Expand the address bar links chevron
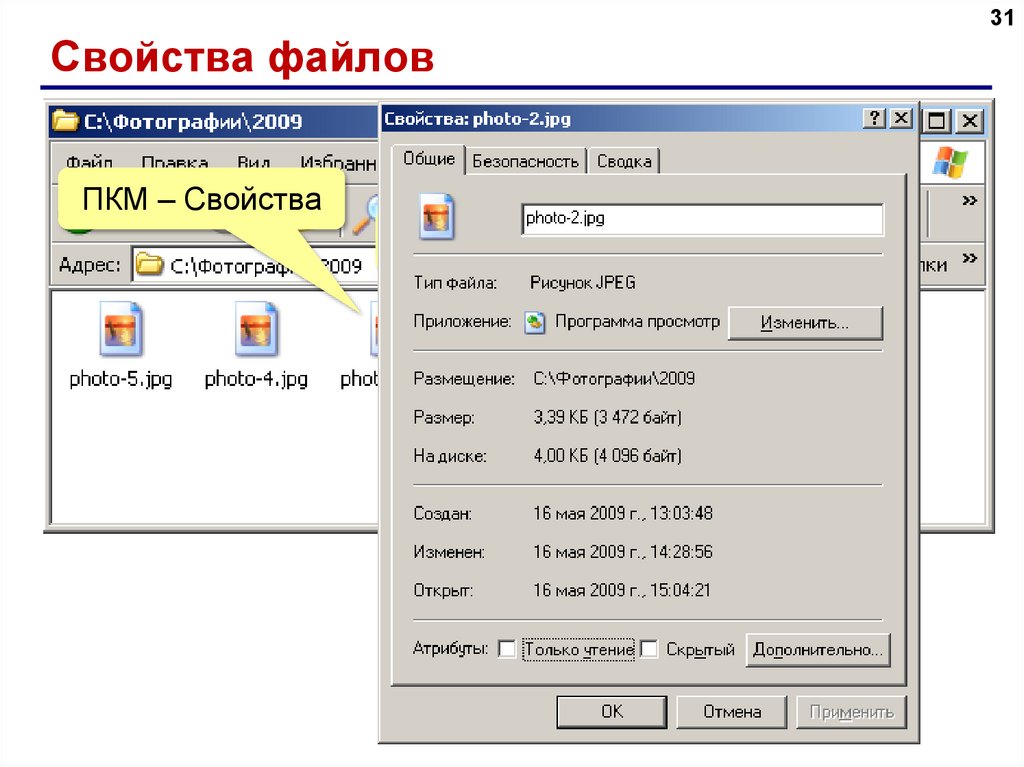 [968, 260]
